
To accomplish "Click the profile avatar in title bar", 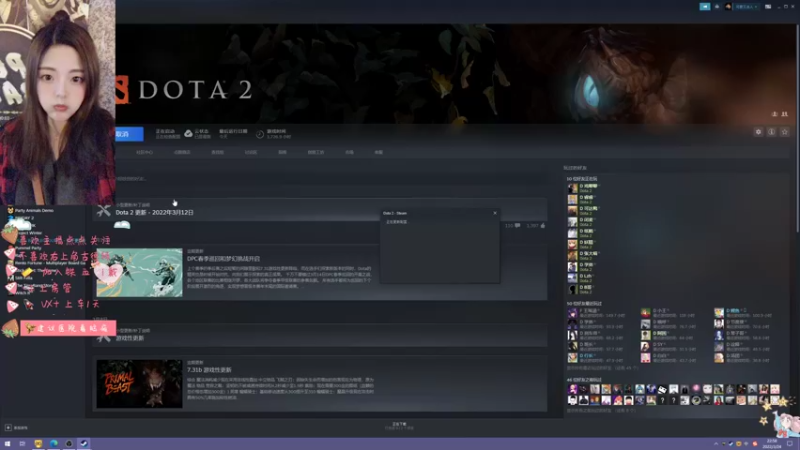I will [728, 7].
